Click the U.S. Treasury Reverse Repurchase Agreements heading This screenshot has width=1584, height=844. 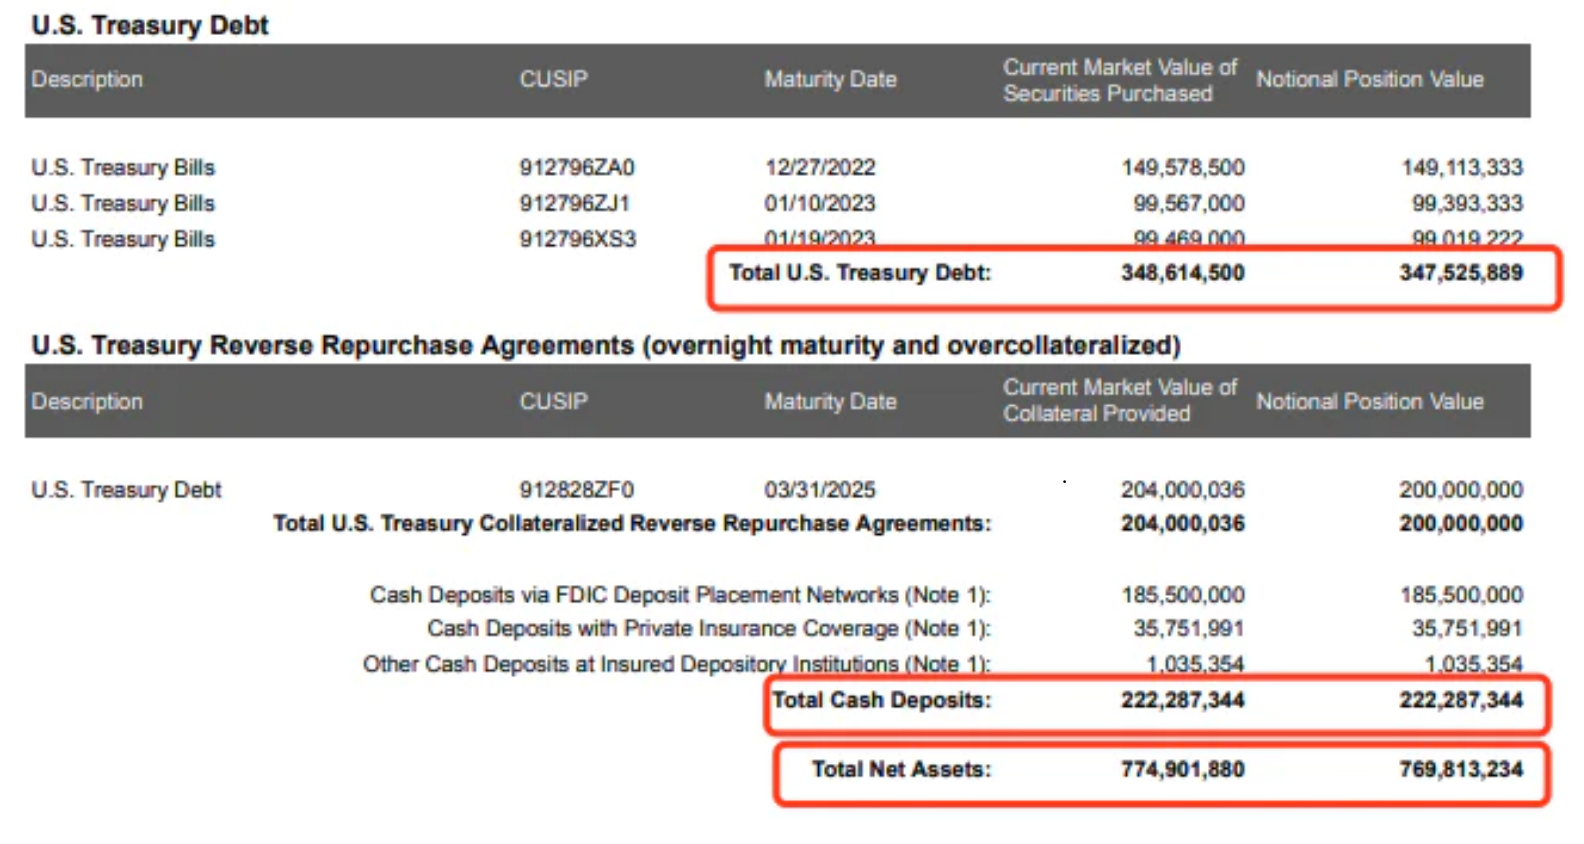tap(605, 345)
